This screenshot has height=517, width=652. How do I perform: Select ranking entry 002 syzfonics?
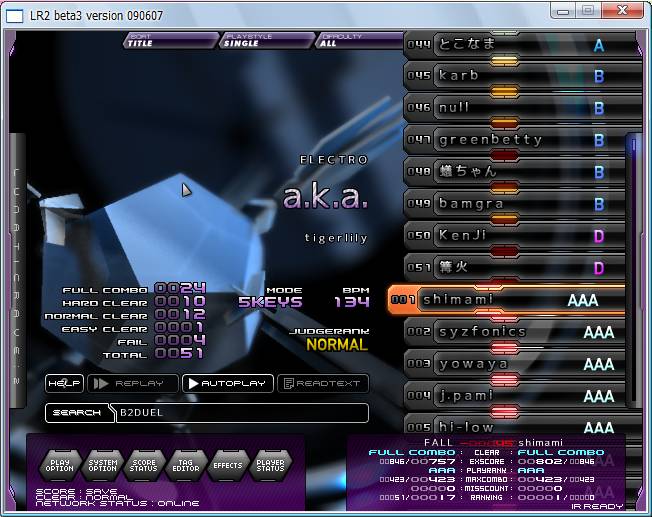[x=516, y=332]
